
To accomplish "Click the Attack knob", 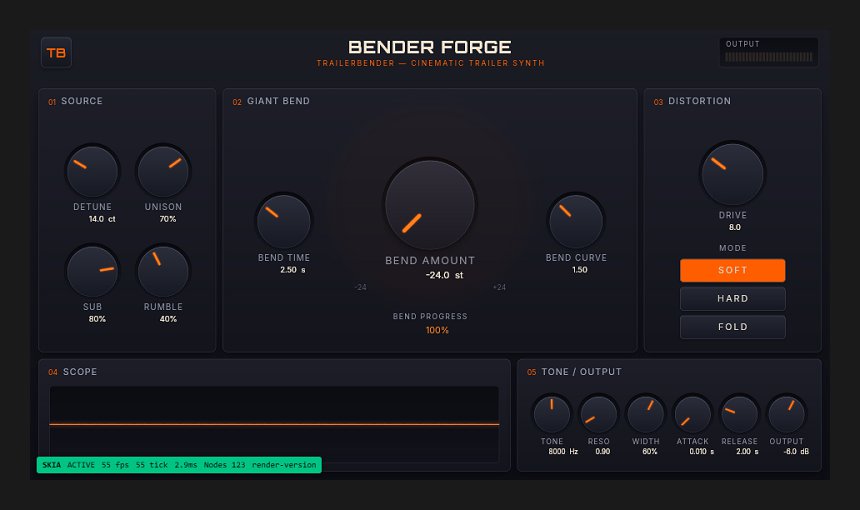I will 692,414.
